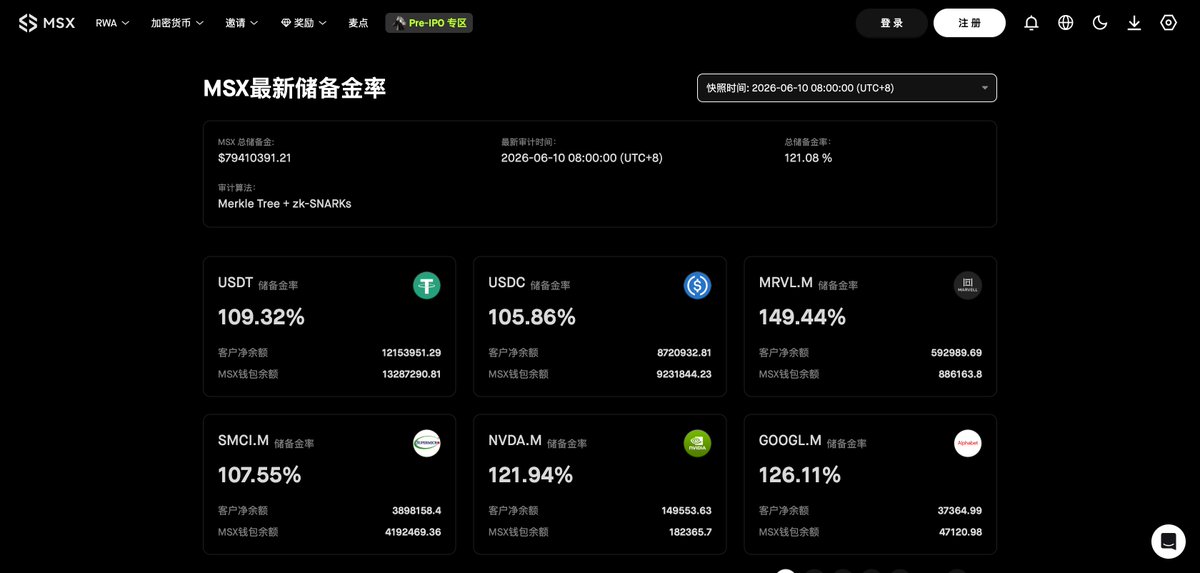The width and height of the screenshot is (1200, 573).
Task: Select the USDT 储备金率 title
Action: point(258,284)
